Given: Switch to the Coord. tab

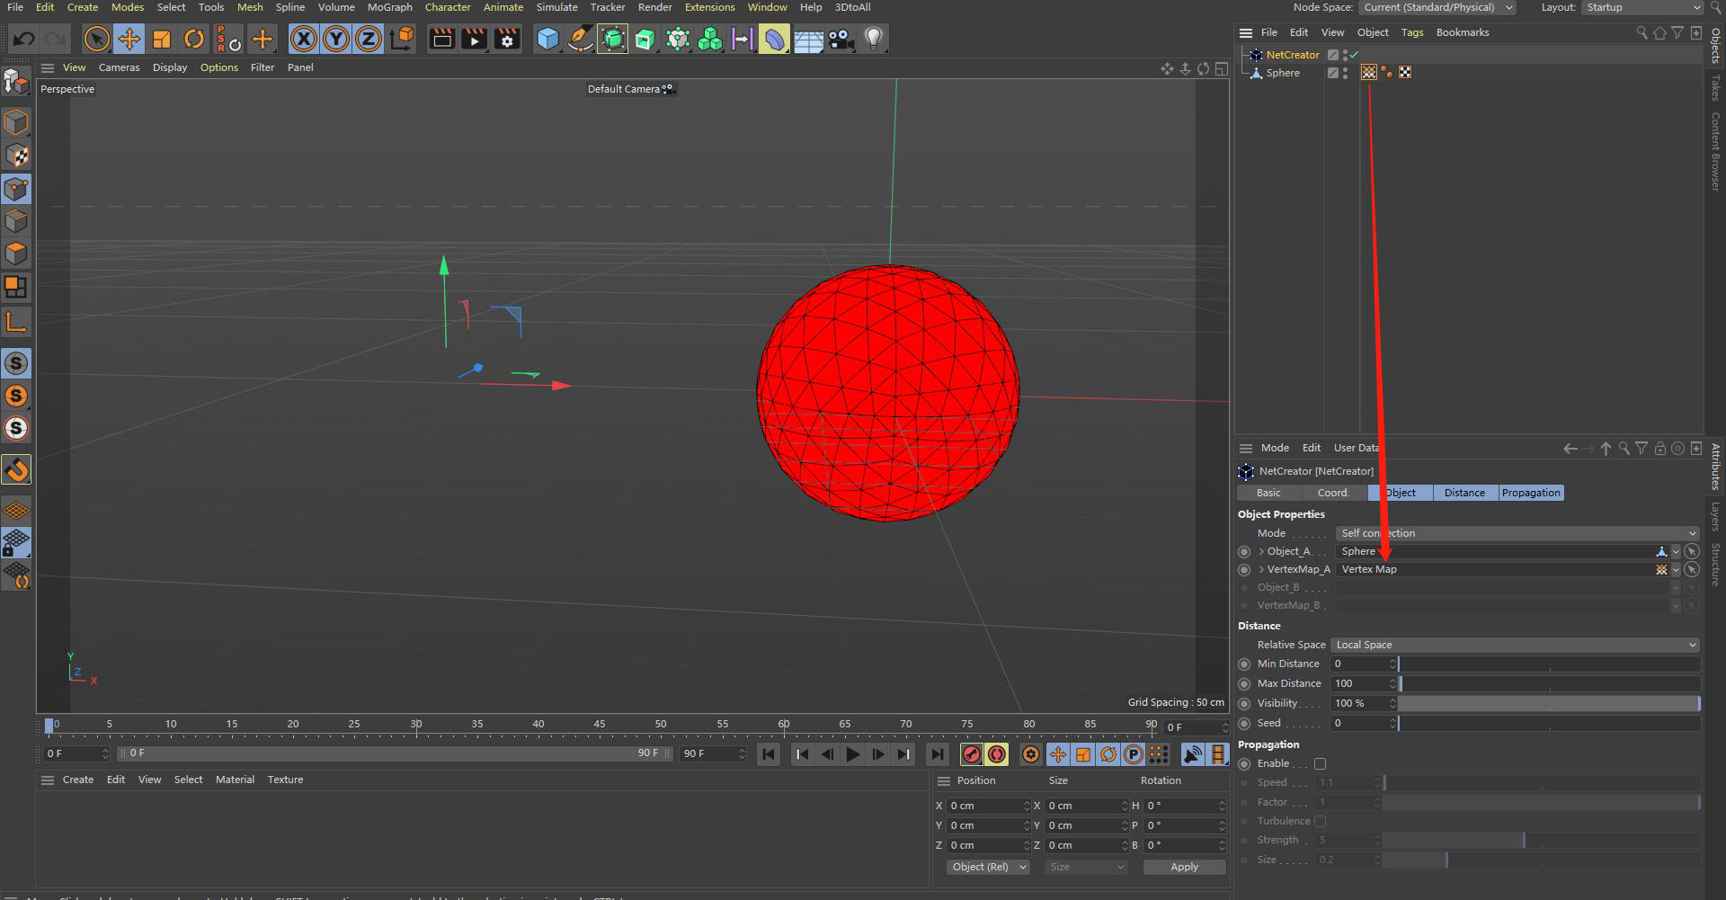Looking at the screenshot, I should coord(1333,493).
